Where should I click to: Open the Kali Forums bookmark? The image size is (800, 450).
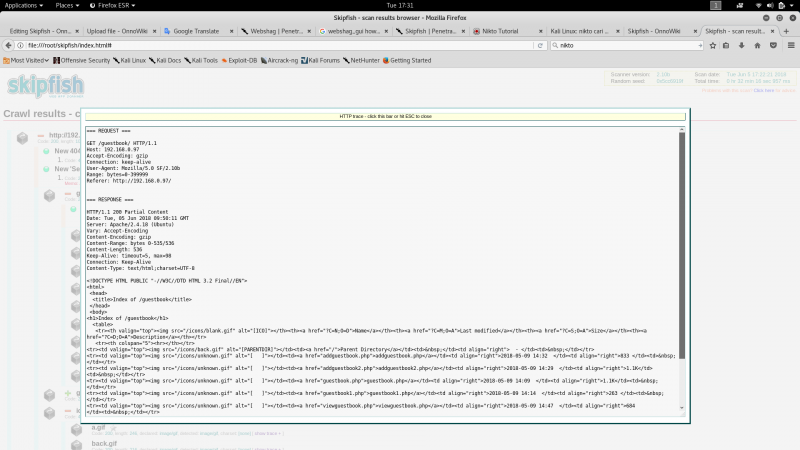pos(320,60)
